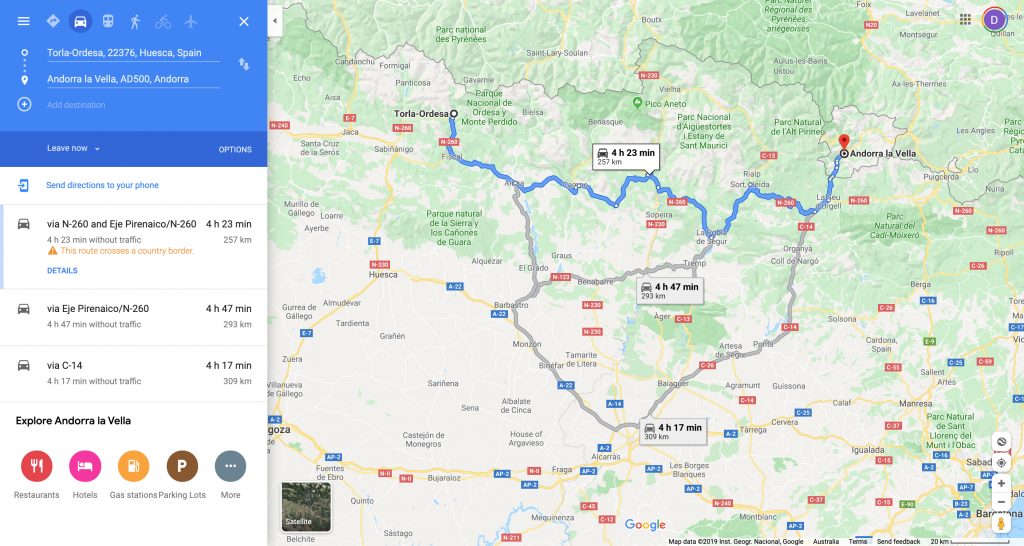Viewport: 1024px width, 546px height.
Task: Select the driving travel mode
Action: (80, 22)
